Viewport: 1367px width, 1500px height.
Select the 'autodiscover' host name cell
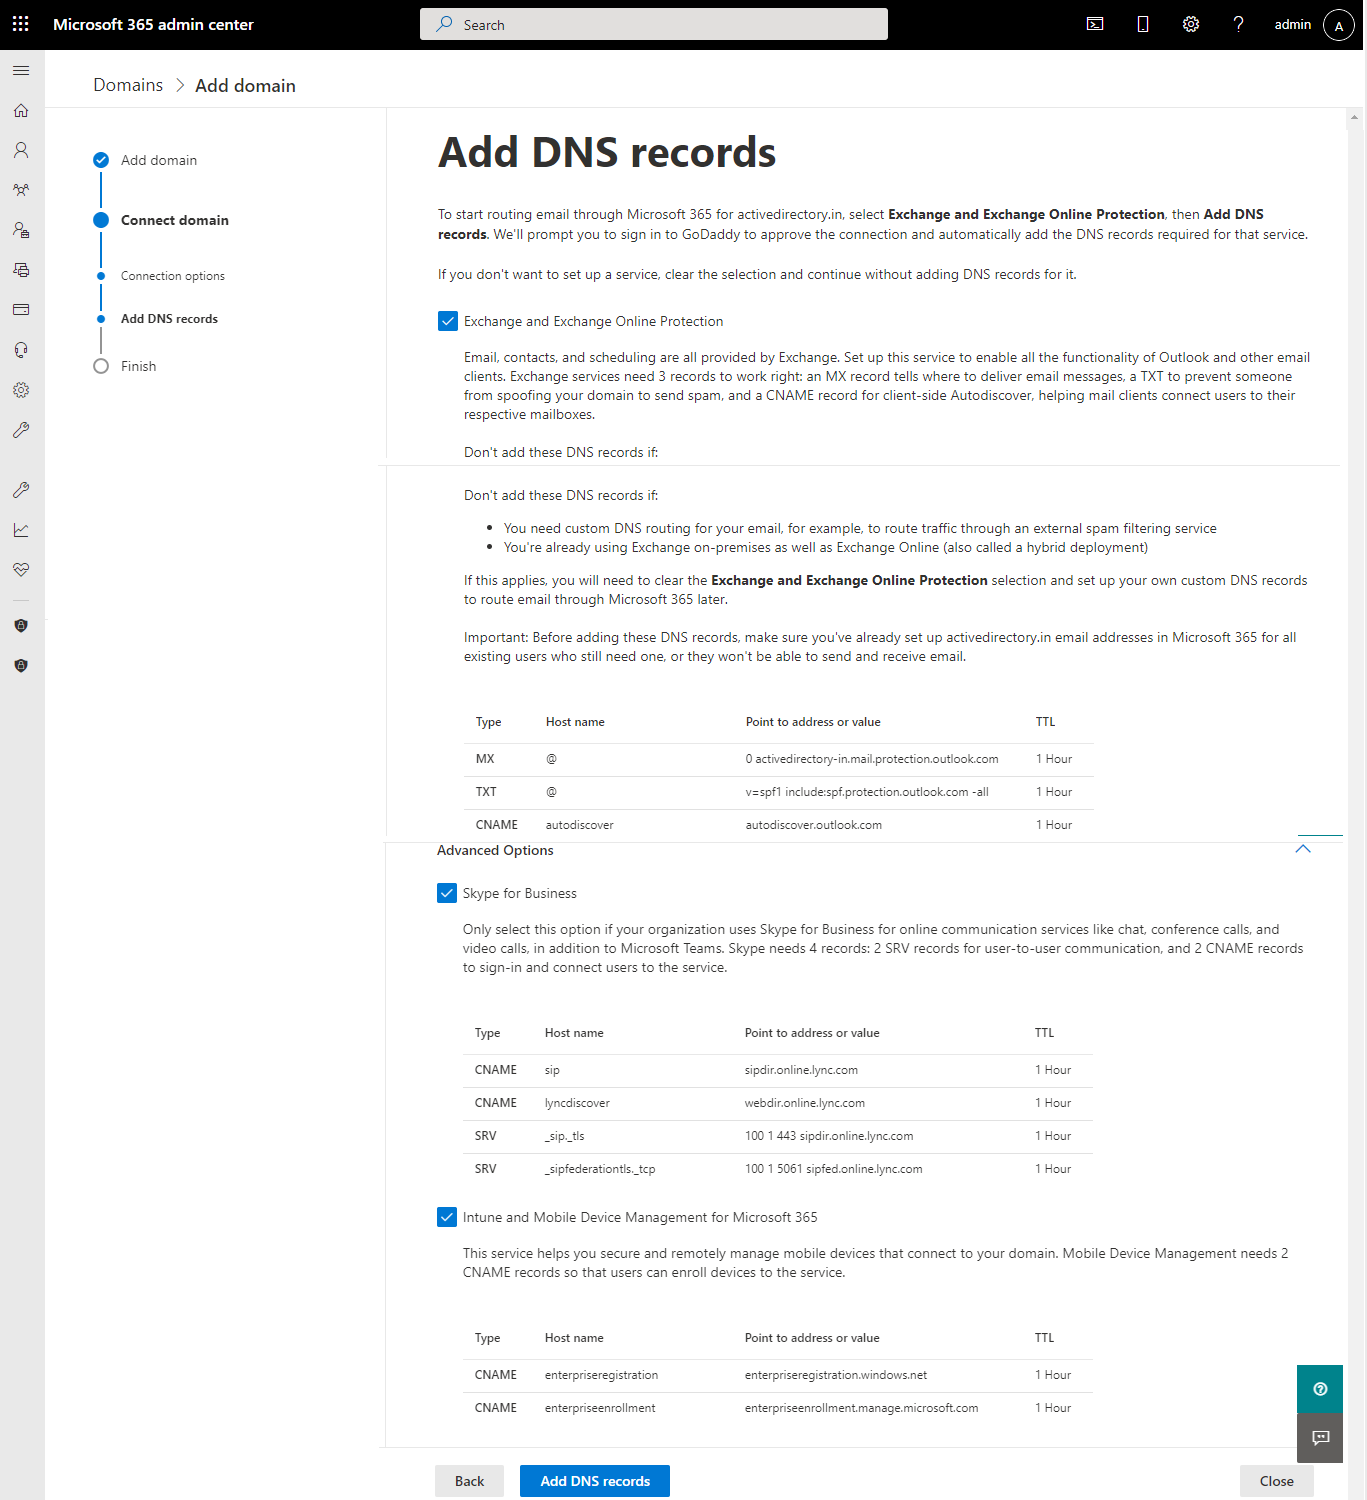[579, 825]
